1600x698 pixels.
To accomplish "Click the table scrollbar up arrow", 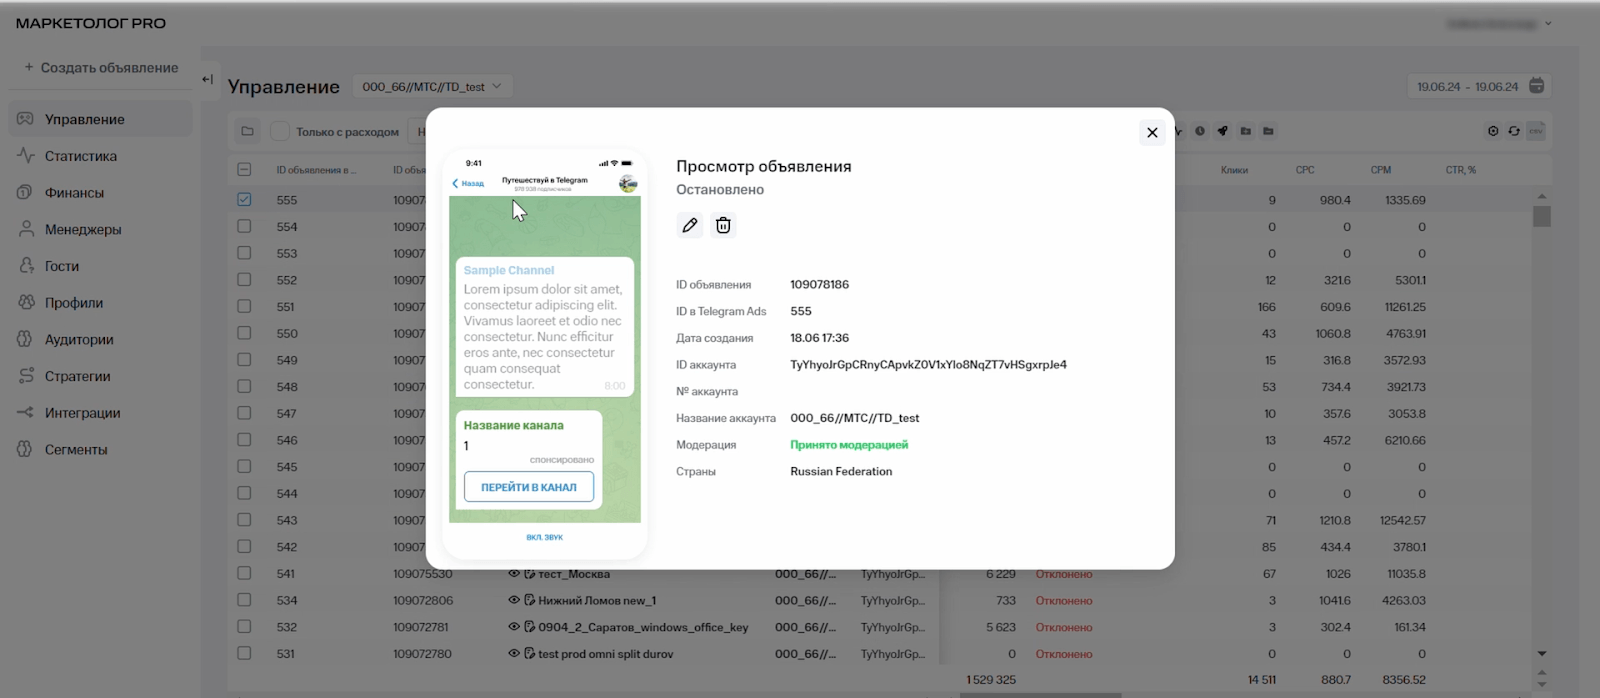I will coord(1542,196).
